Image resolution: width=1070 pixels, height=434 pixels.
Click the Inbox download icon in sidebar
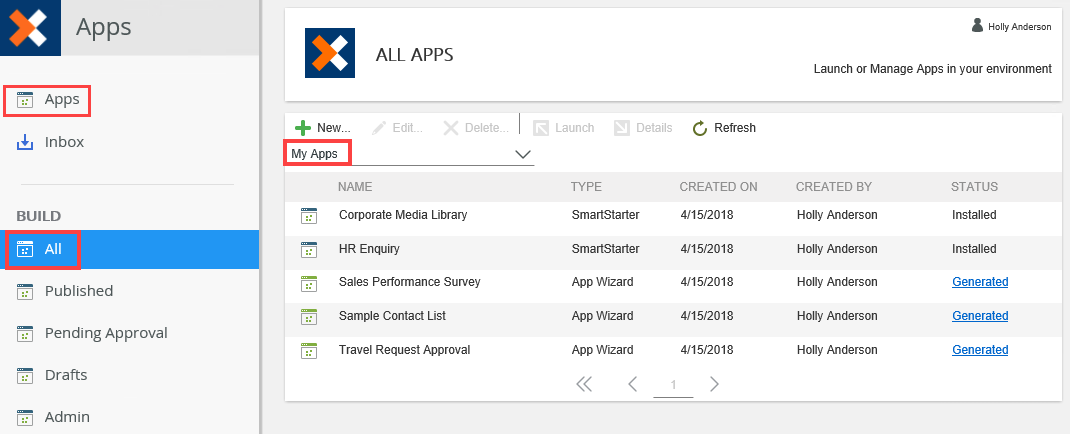click(26, 143)
